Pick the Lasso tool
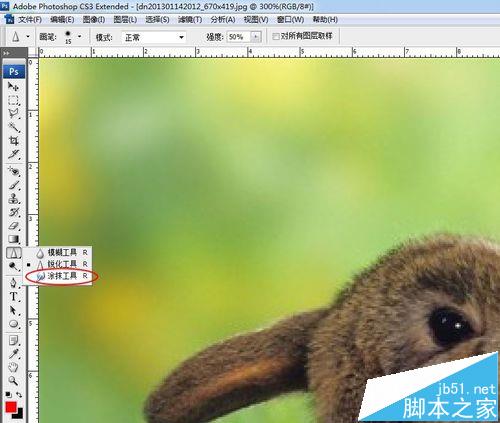The image size is (500, 423). [13, 114]
